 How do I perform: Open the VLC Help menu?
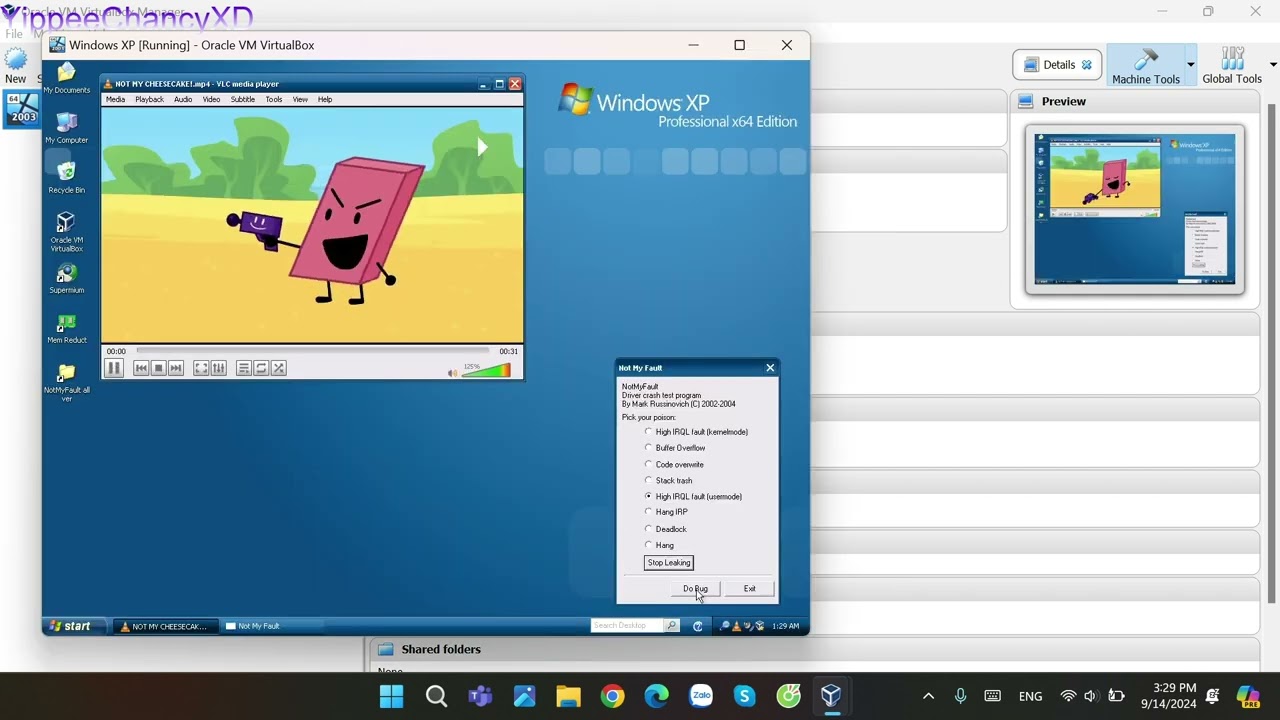tap(325, 100)
